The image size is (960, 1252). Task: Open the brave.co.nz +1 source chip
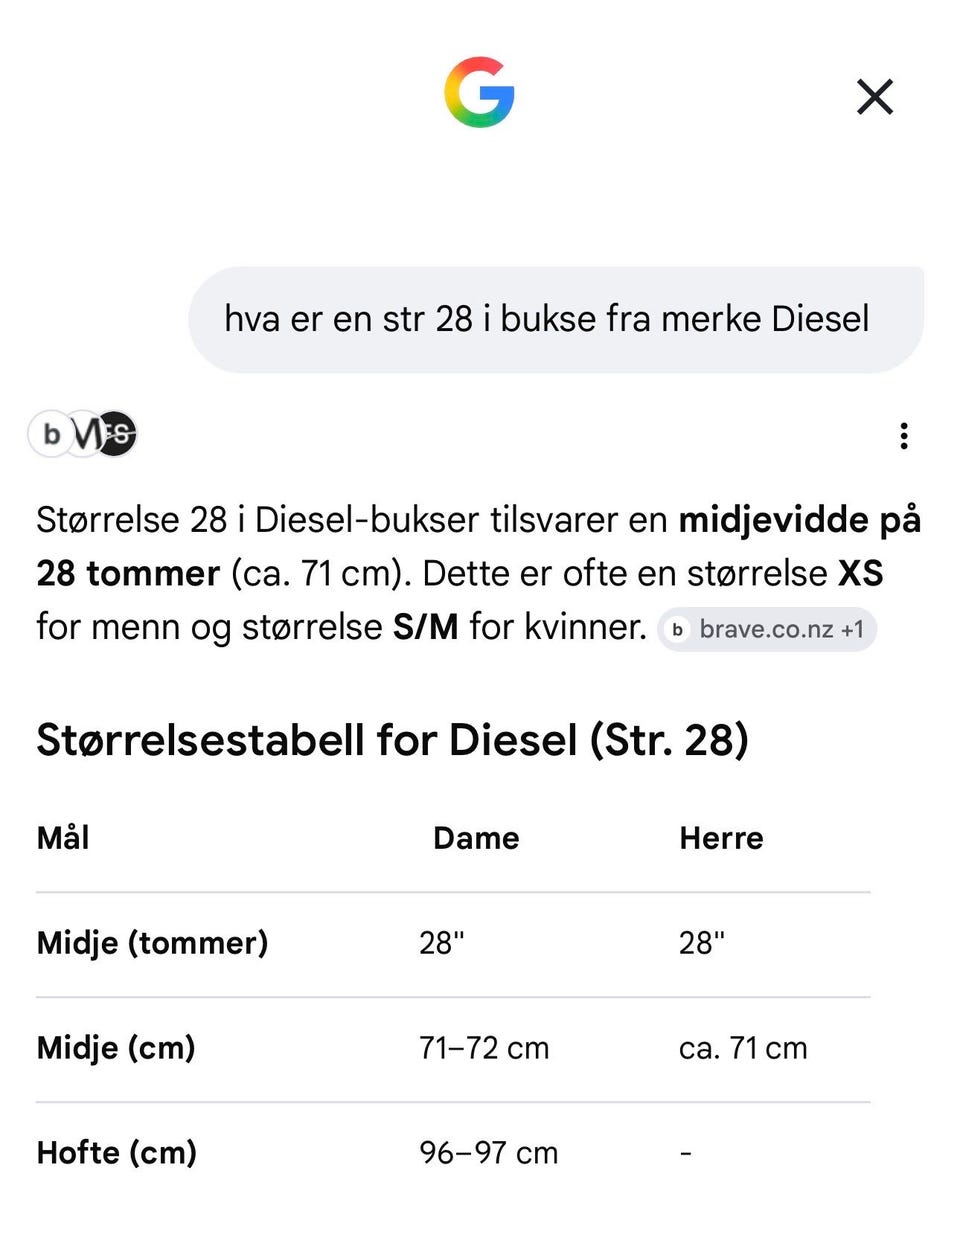click(767, 629)
